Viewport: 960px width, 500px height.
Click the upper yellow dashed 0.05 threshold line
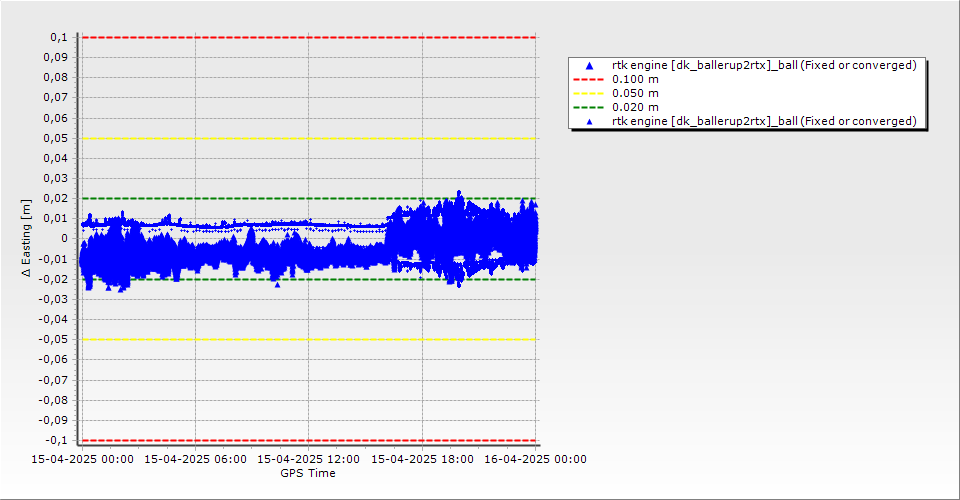[x=309, y=138]
